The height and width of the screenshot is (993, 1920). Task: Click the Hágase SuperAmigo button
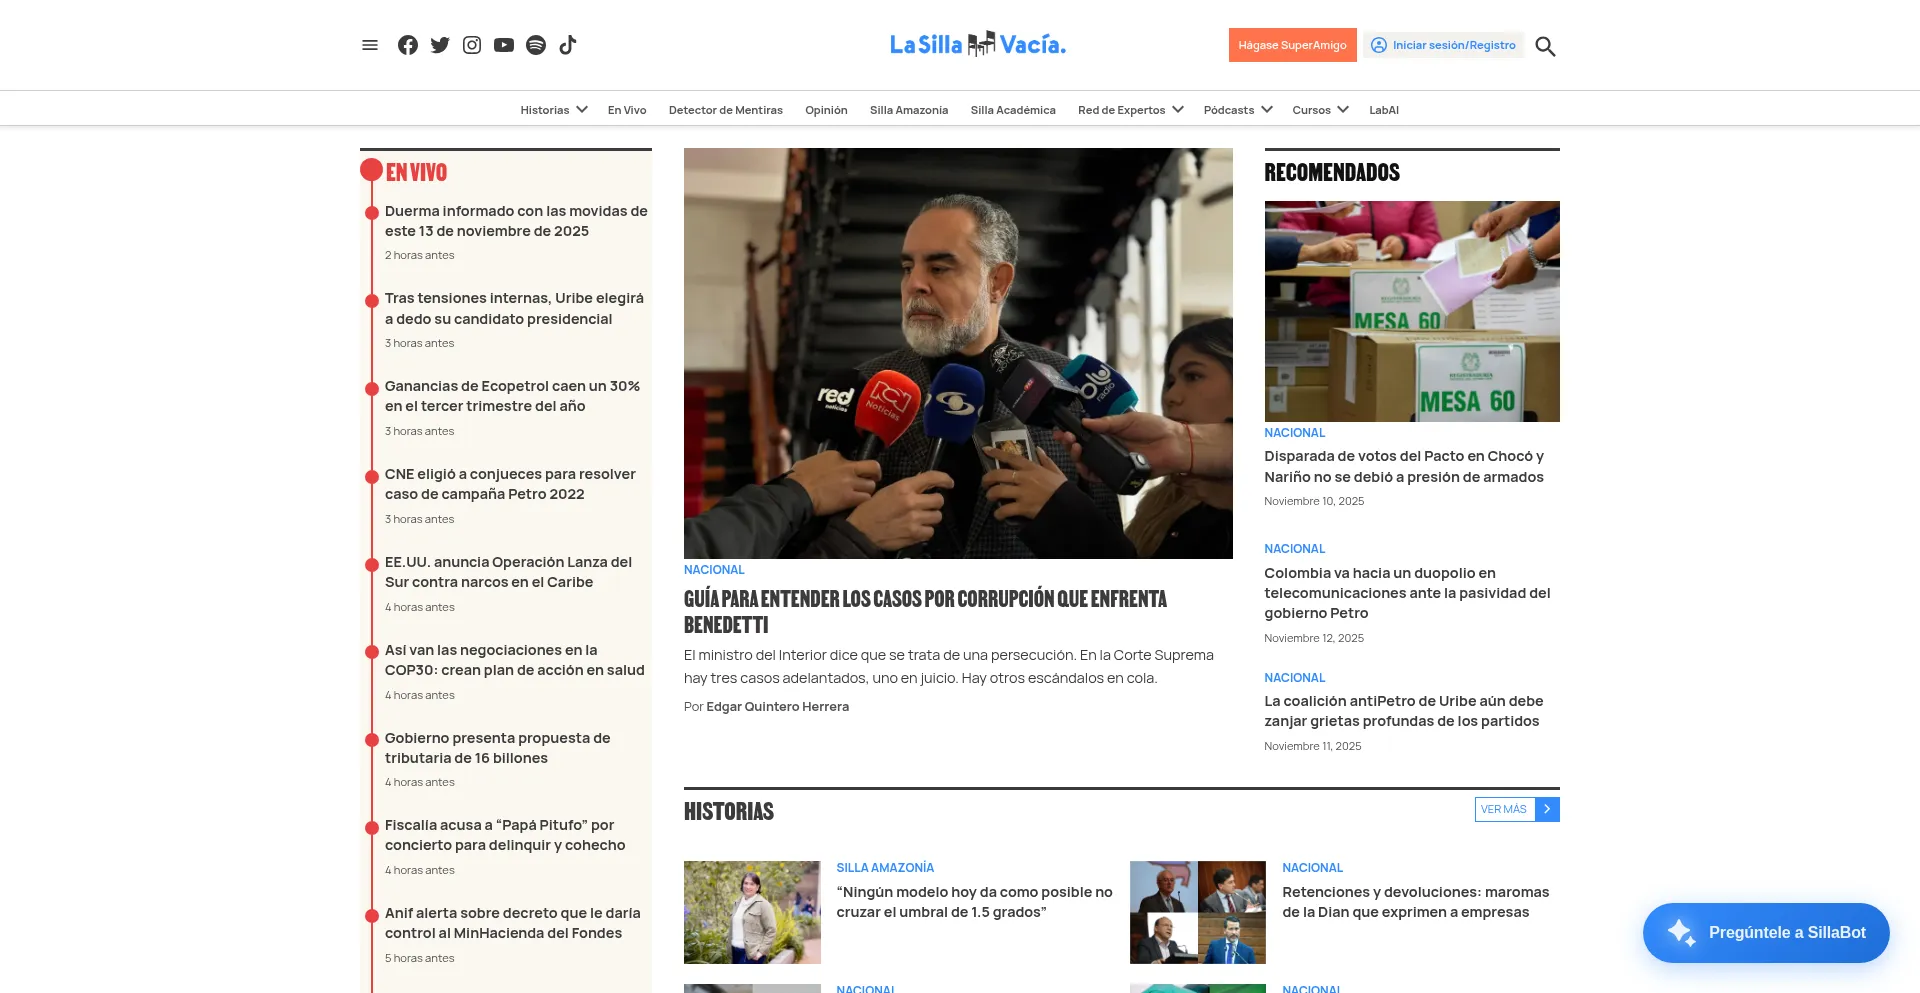(x=1292, y=45)
